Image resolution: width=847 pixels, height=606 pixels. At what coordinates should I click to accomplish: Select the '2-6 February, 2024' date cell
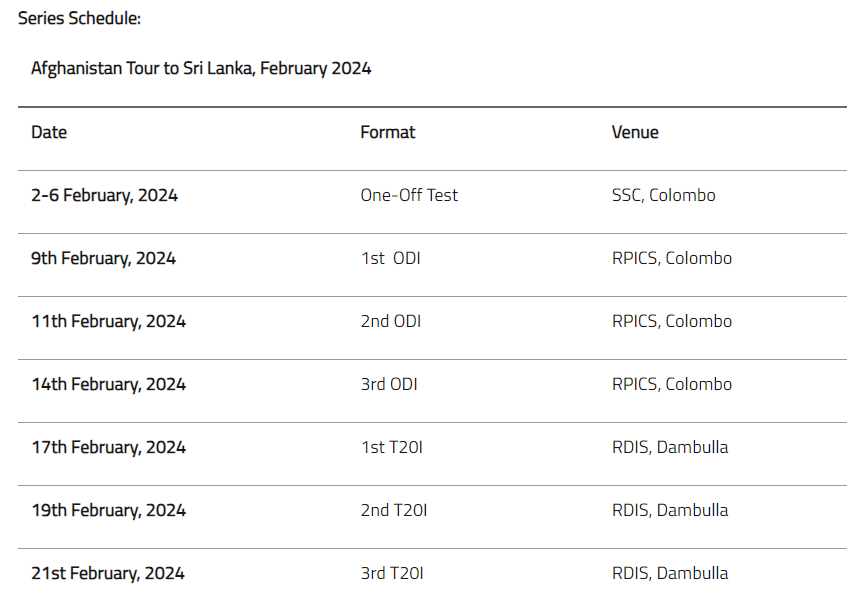104,195
